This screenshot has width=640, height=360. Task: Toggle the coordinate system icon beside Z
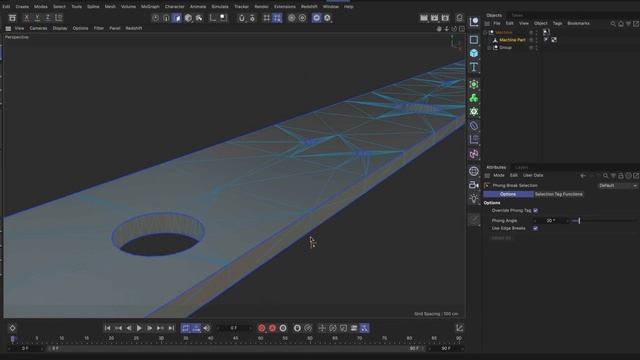click(x=59, y=18)
